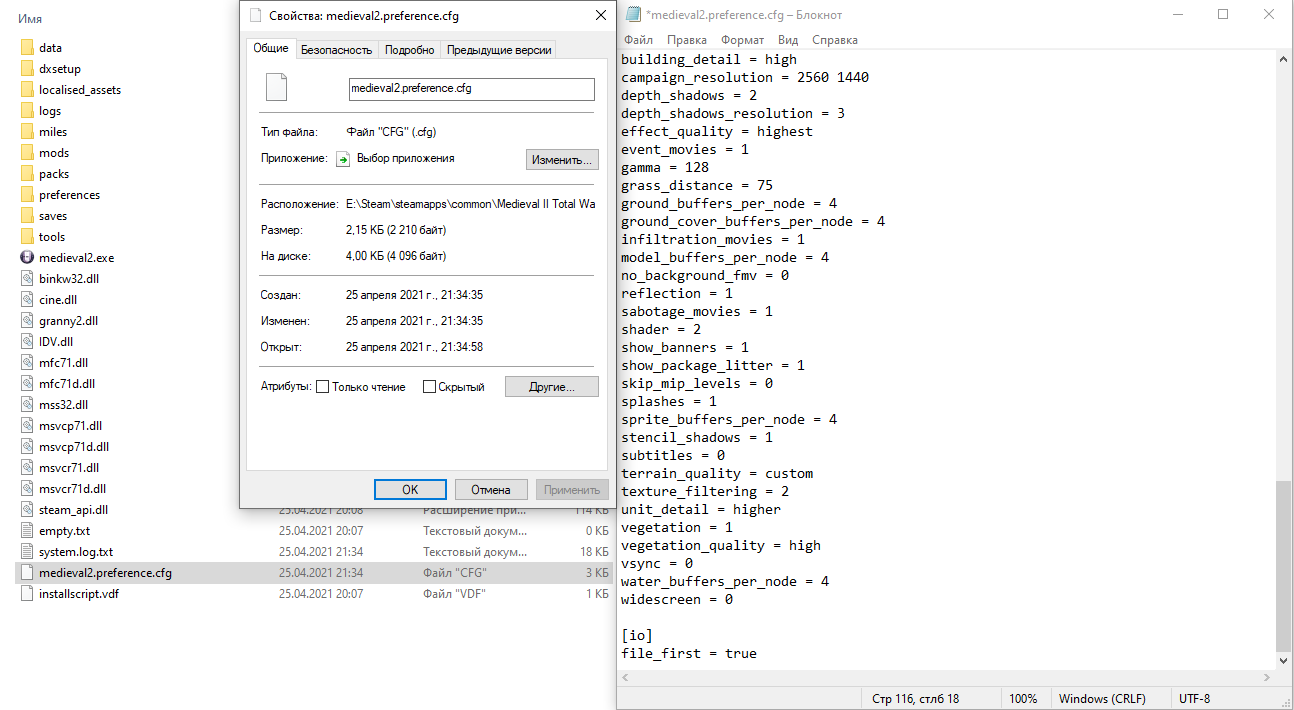Click the medieval2.preference.cfg icon in file list
Image resolution: width=1294 pixels, height=710 pixels.
pos(27,572)
